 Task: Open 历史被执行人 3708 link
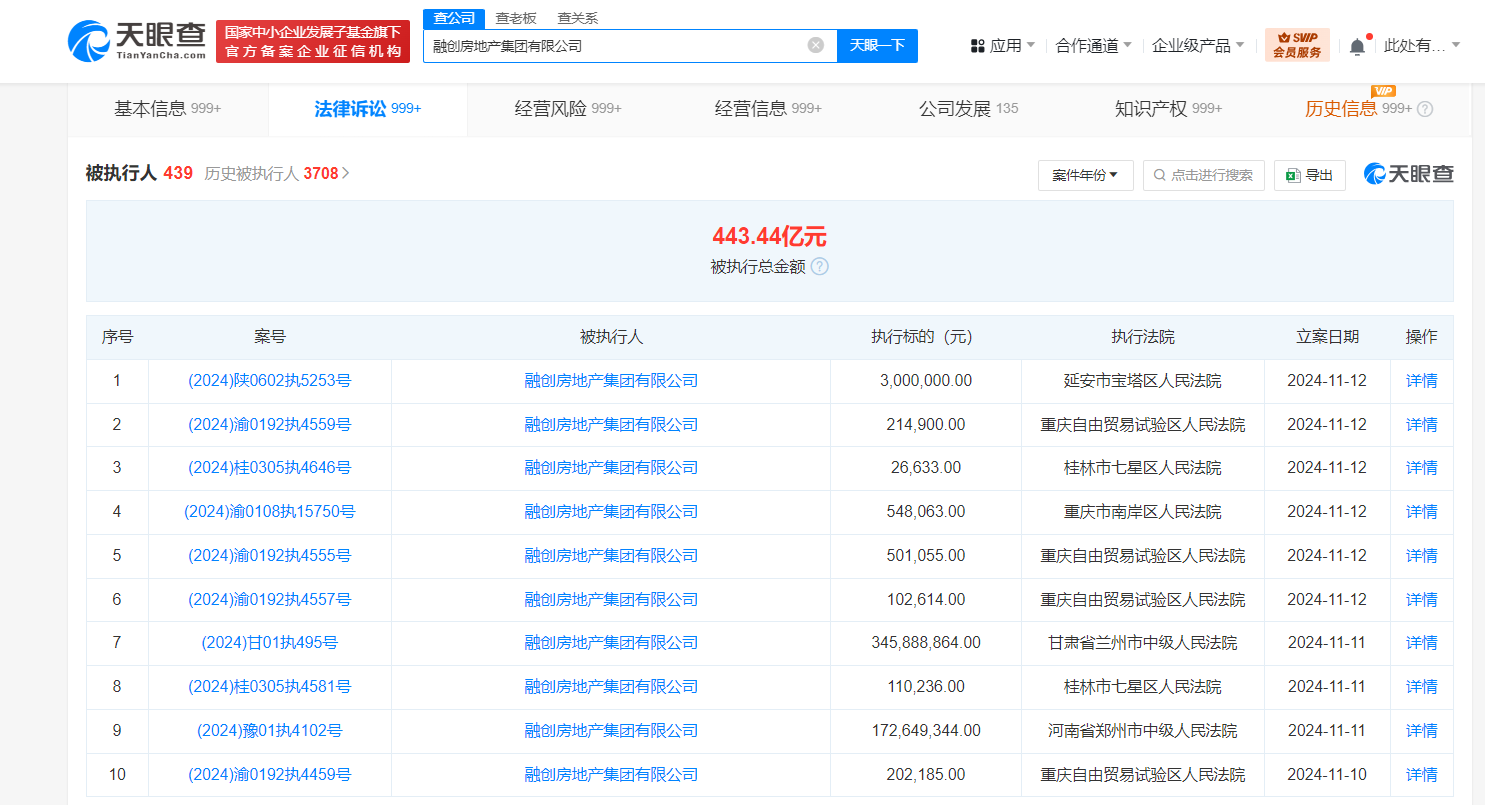pyautogui.click(x=277, y=173)
